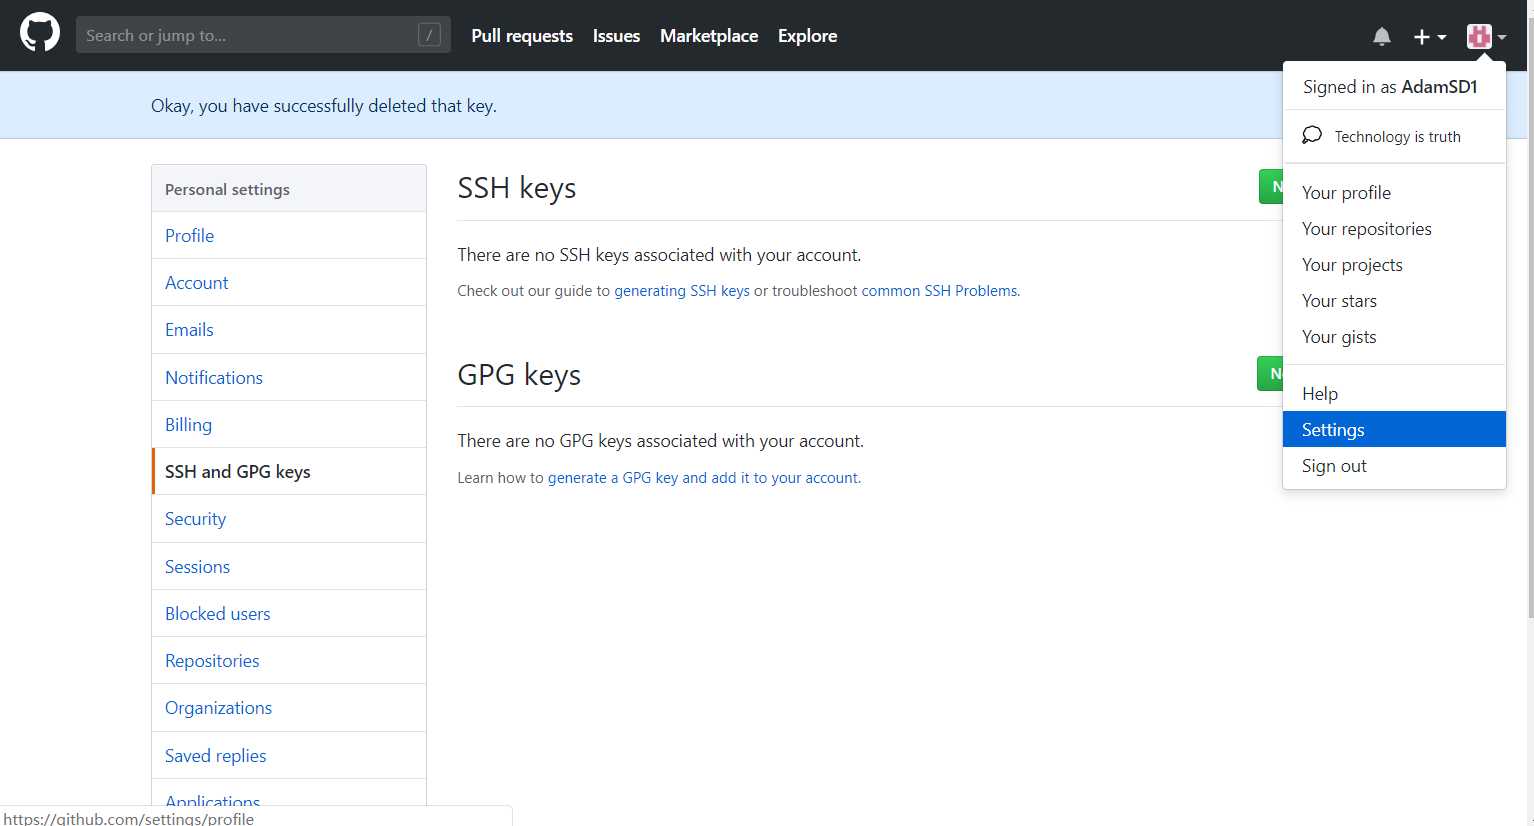Open the notifications bell
This screenshot has width=1534, height=826.
click(1382, 37)
